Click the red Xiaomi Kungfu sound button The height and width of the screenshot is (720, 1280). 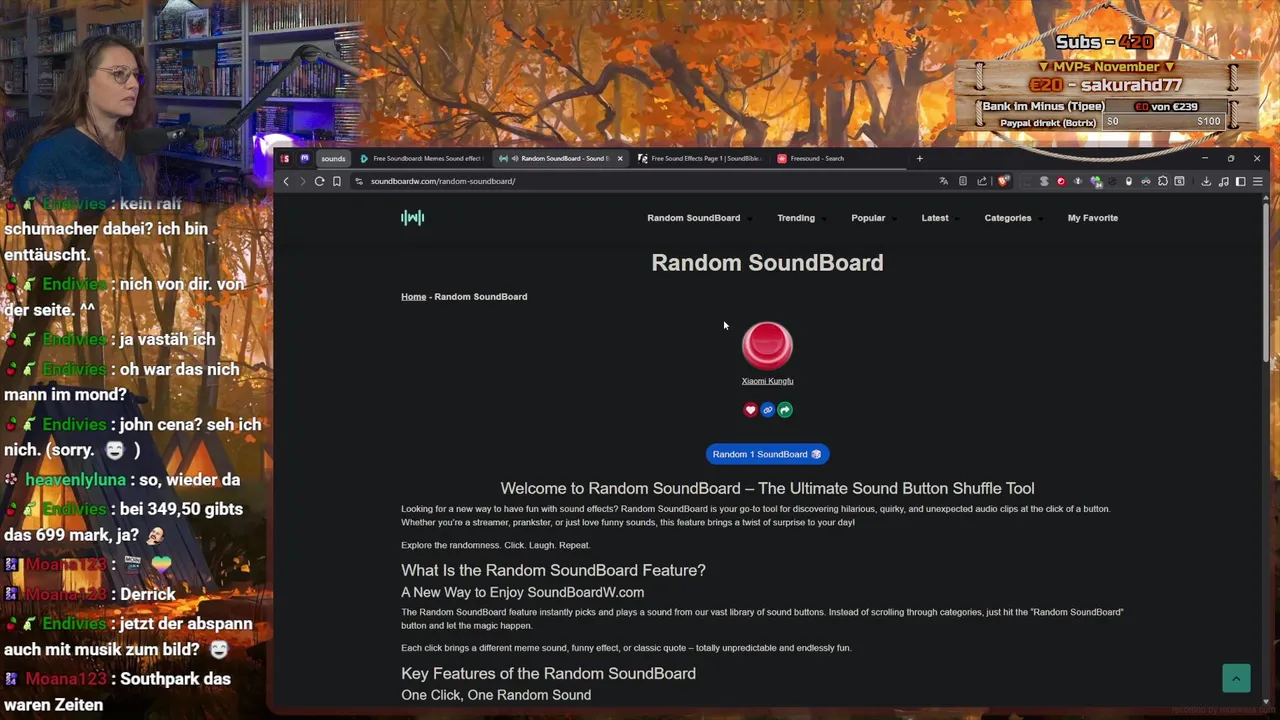pyautogui.click(x=767, y=345)
